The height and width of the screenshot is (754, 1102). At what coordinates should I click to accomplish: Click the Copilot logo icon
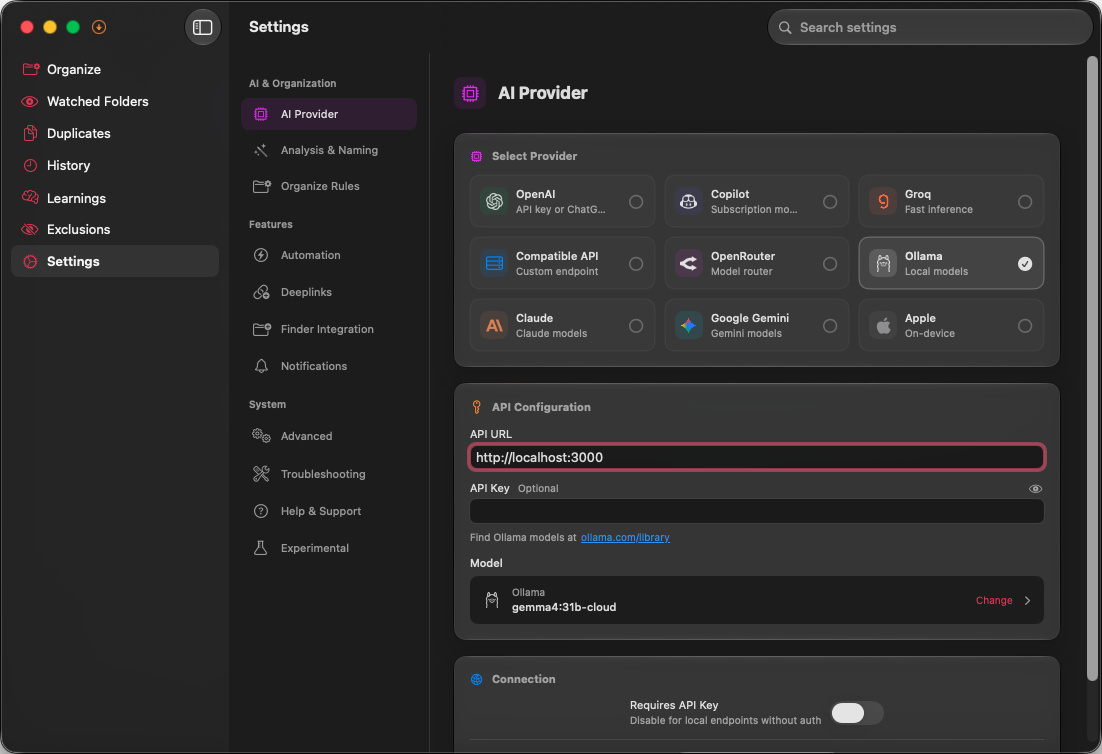coord(689,202)
